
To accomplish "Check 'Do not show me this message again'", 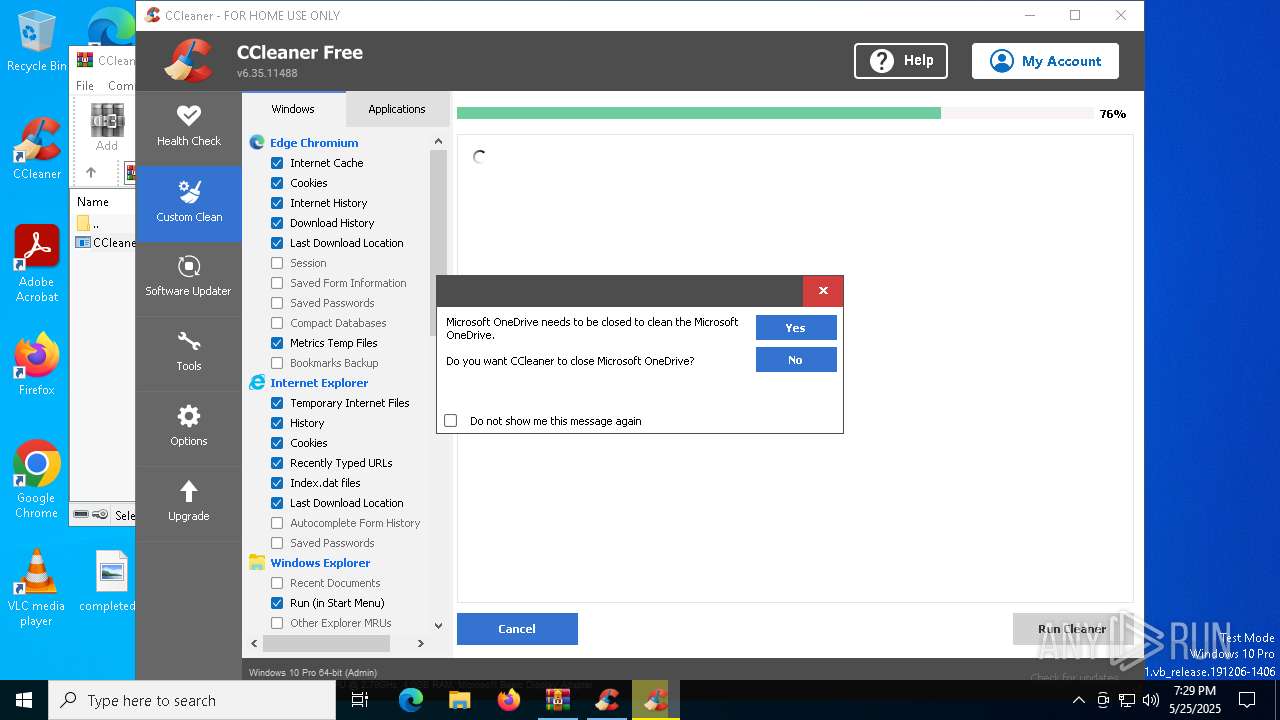I will [x=451, y=421].
